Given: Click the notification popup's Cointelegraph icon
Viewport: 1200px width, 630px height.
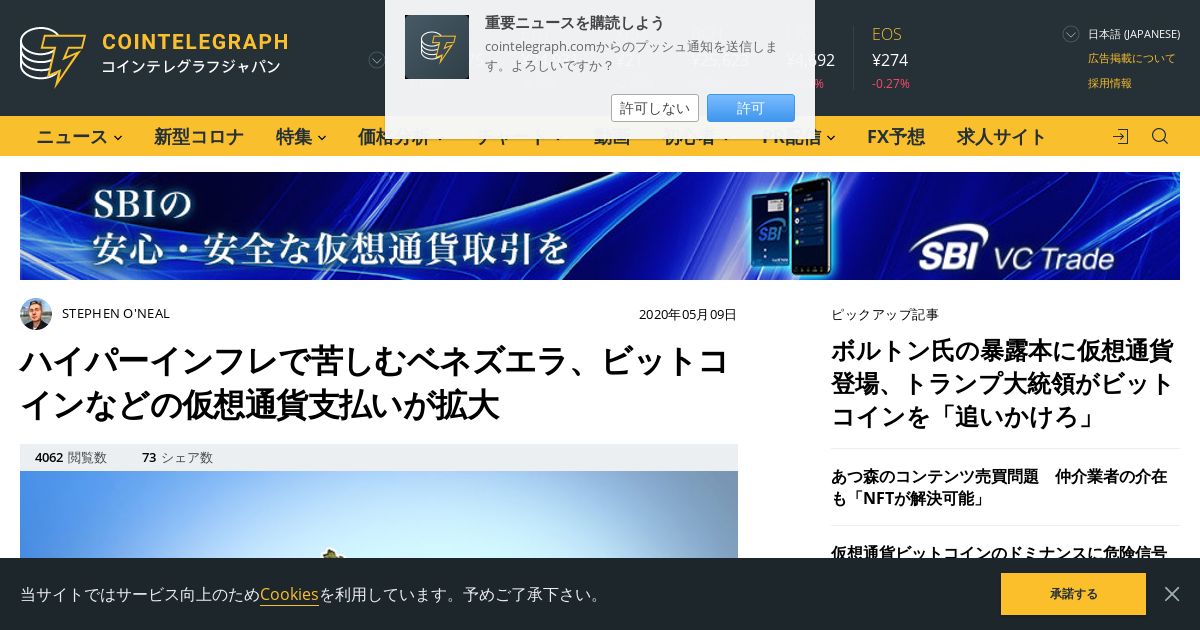Looking at the screenshot, I should point(437,47).
